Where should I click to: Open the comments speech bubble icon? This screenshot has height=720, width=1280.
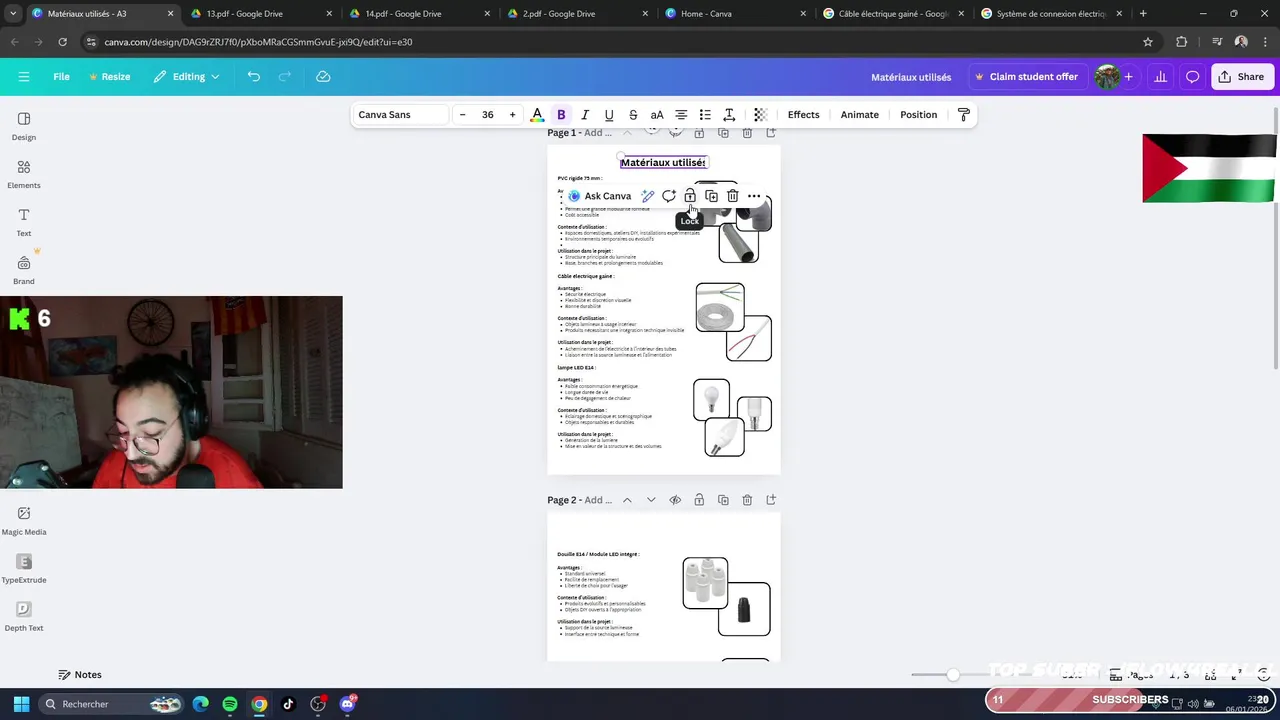[1192, 77]
